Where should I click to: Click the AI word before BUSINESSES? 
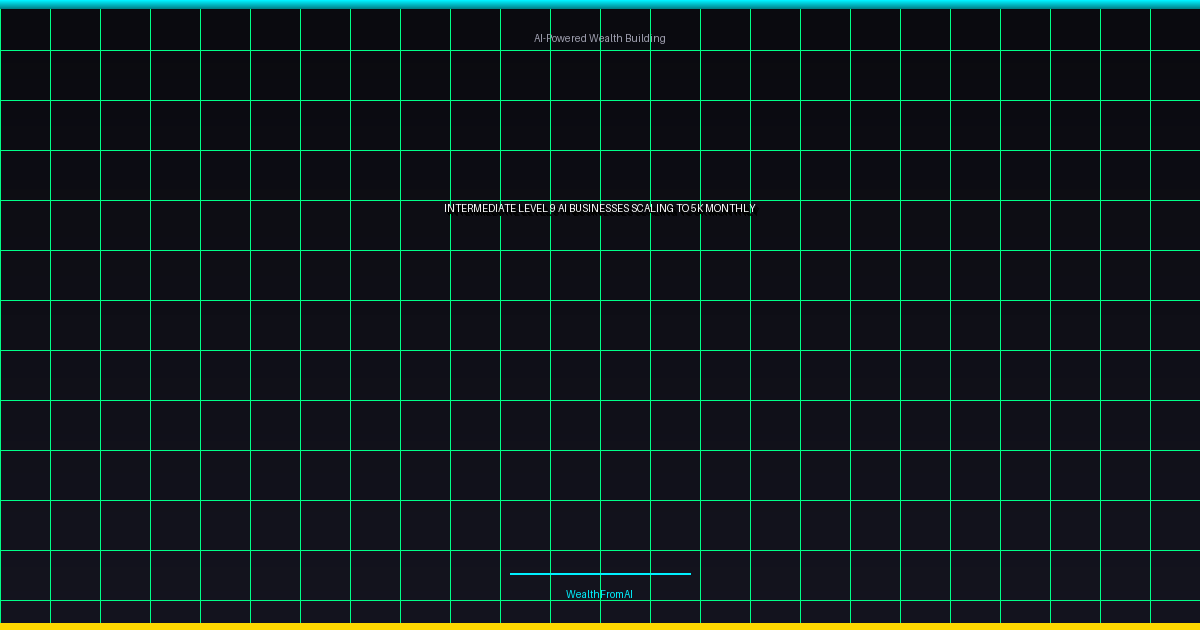pyautogui.click(x=562, y=208)
